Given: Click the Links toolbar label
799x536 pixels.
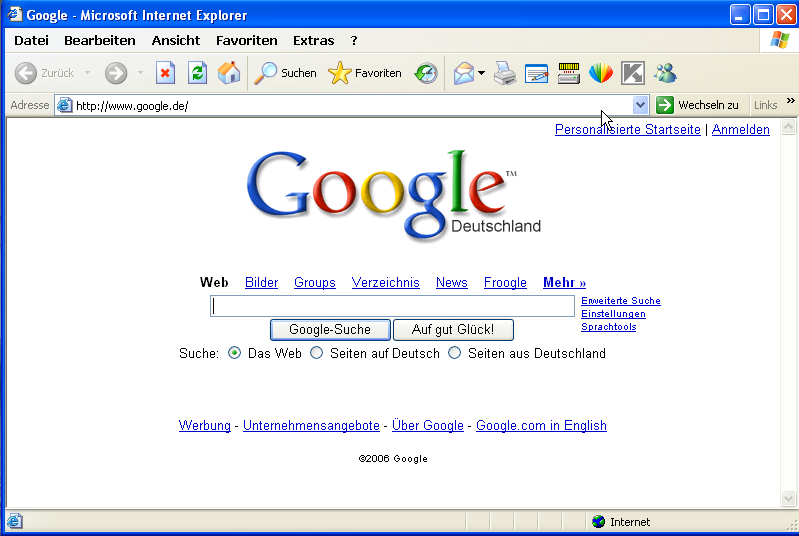Looking at the screenshot, I should pyautogui.click(x=765, y=105).
